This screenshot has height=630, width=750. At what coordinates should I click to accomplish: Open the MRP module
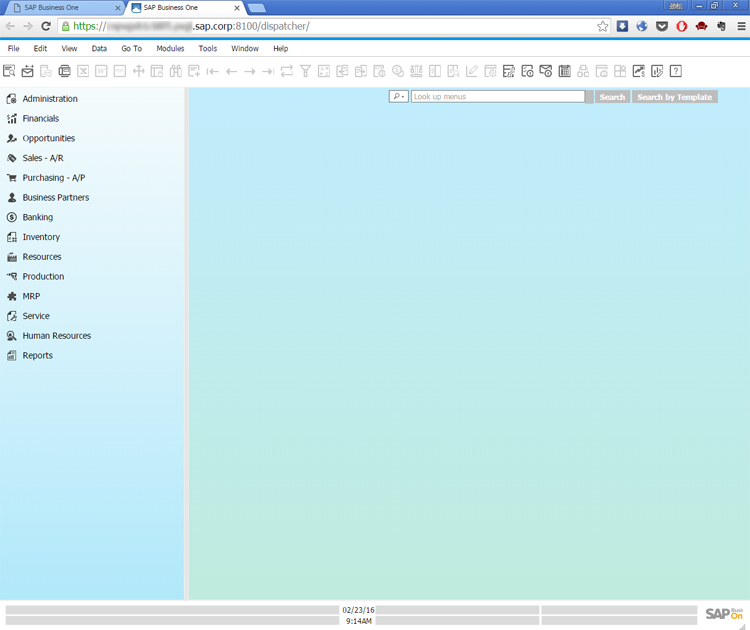(31, 296)
